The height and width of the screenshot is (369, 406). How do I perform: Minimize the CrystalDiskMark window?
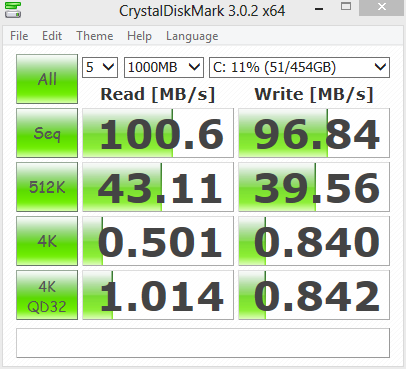coord(319,9)
